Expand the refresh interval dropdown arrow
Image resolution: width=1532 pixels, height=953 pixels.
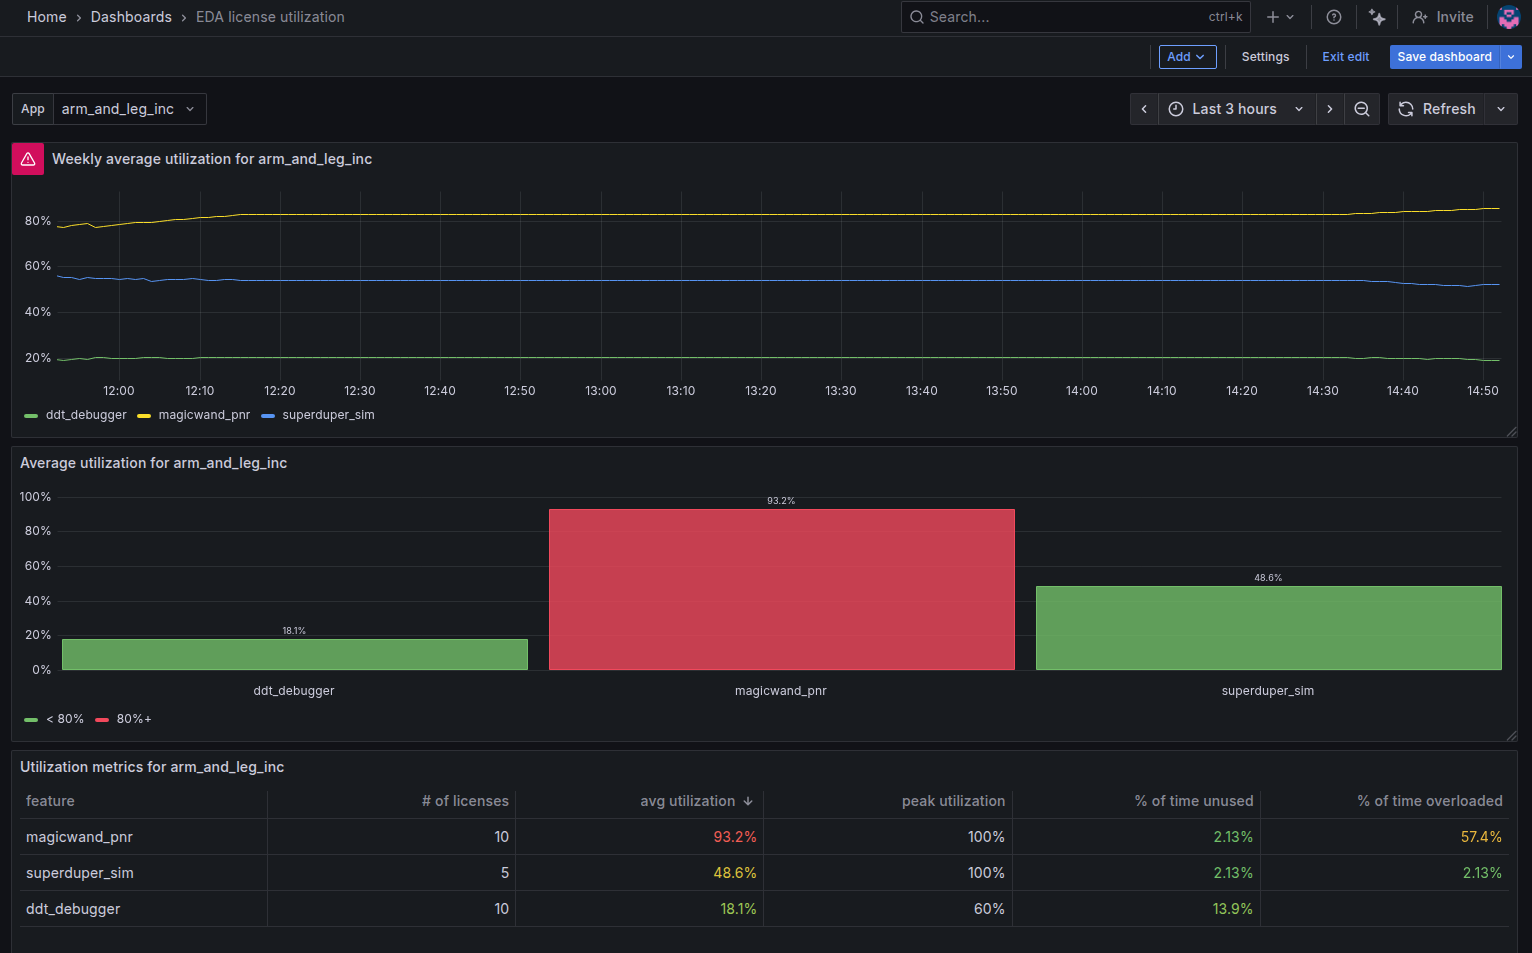(1501, 109)
